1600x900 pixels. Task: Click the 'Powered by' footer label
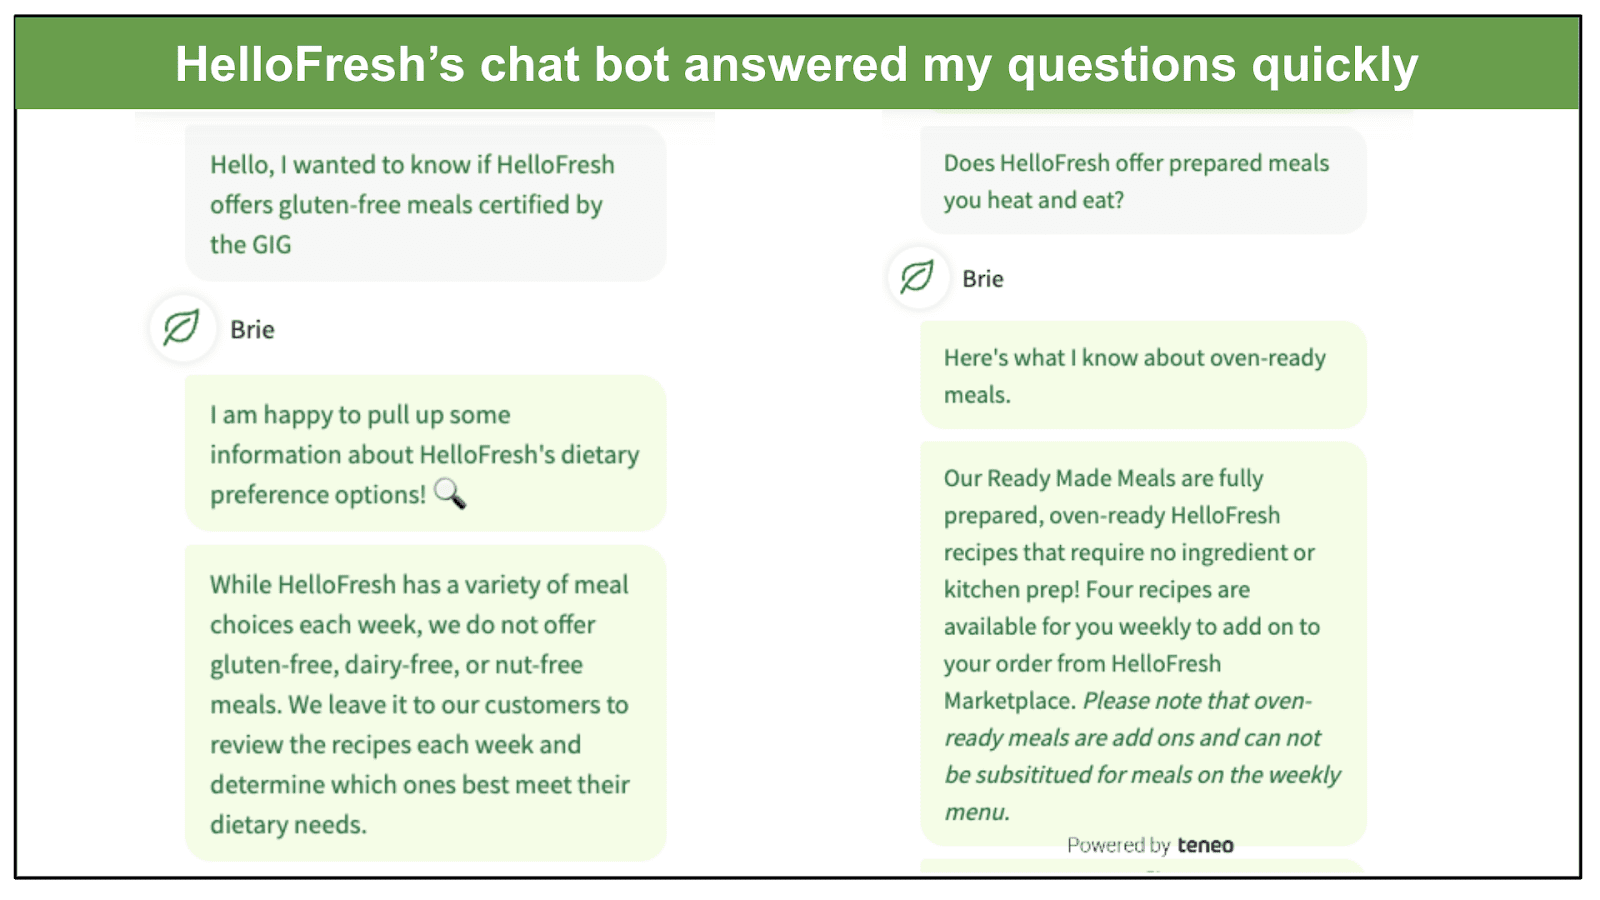[1118, 845]
